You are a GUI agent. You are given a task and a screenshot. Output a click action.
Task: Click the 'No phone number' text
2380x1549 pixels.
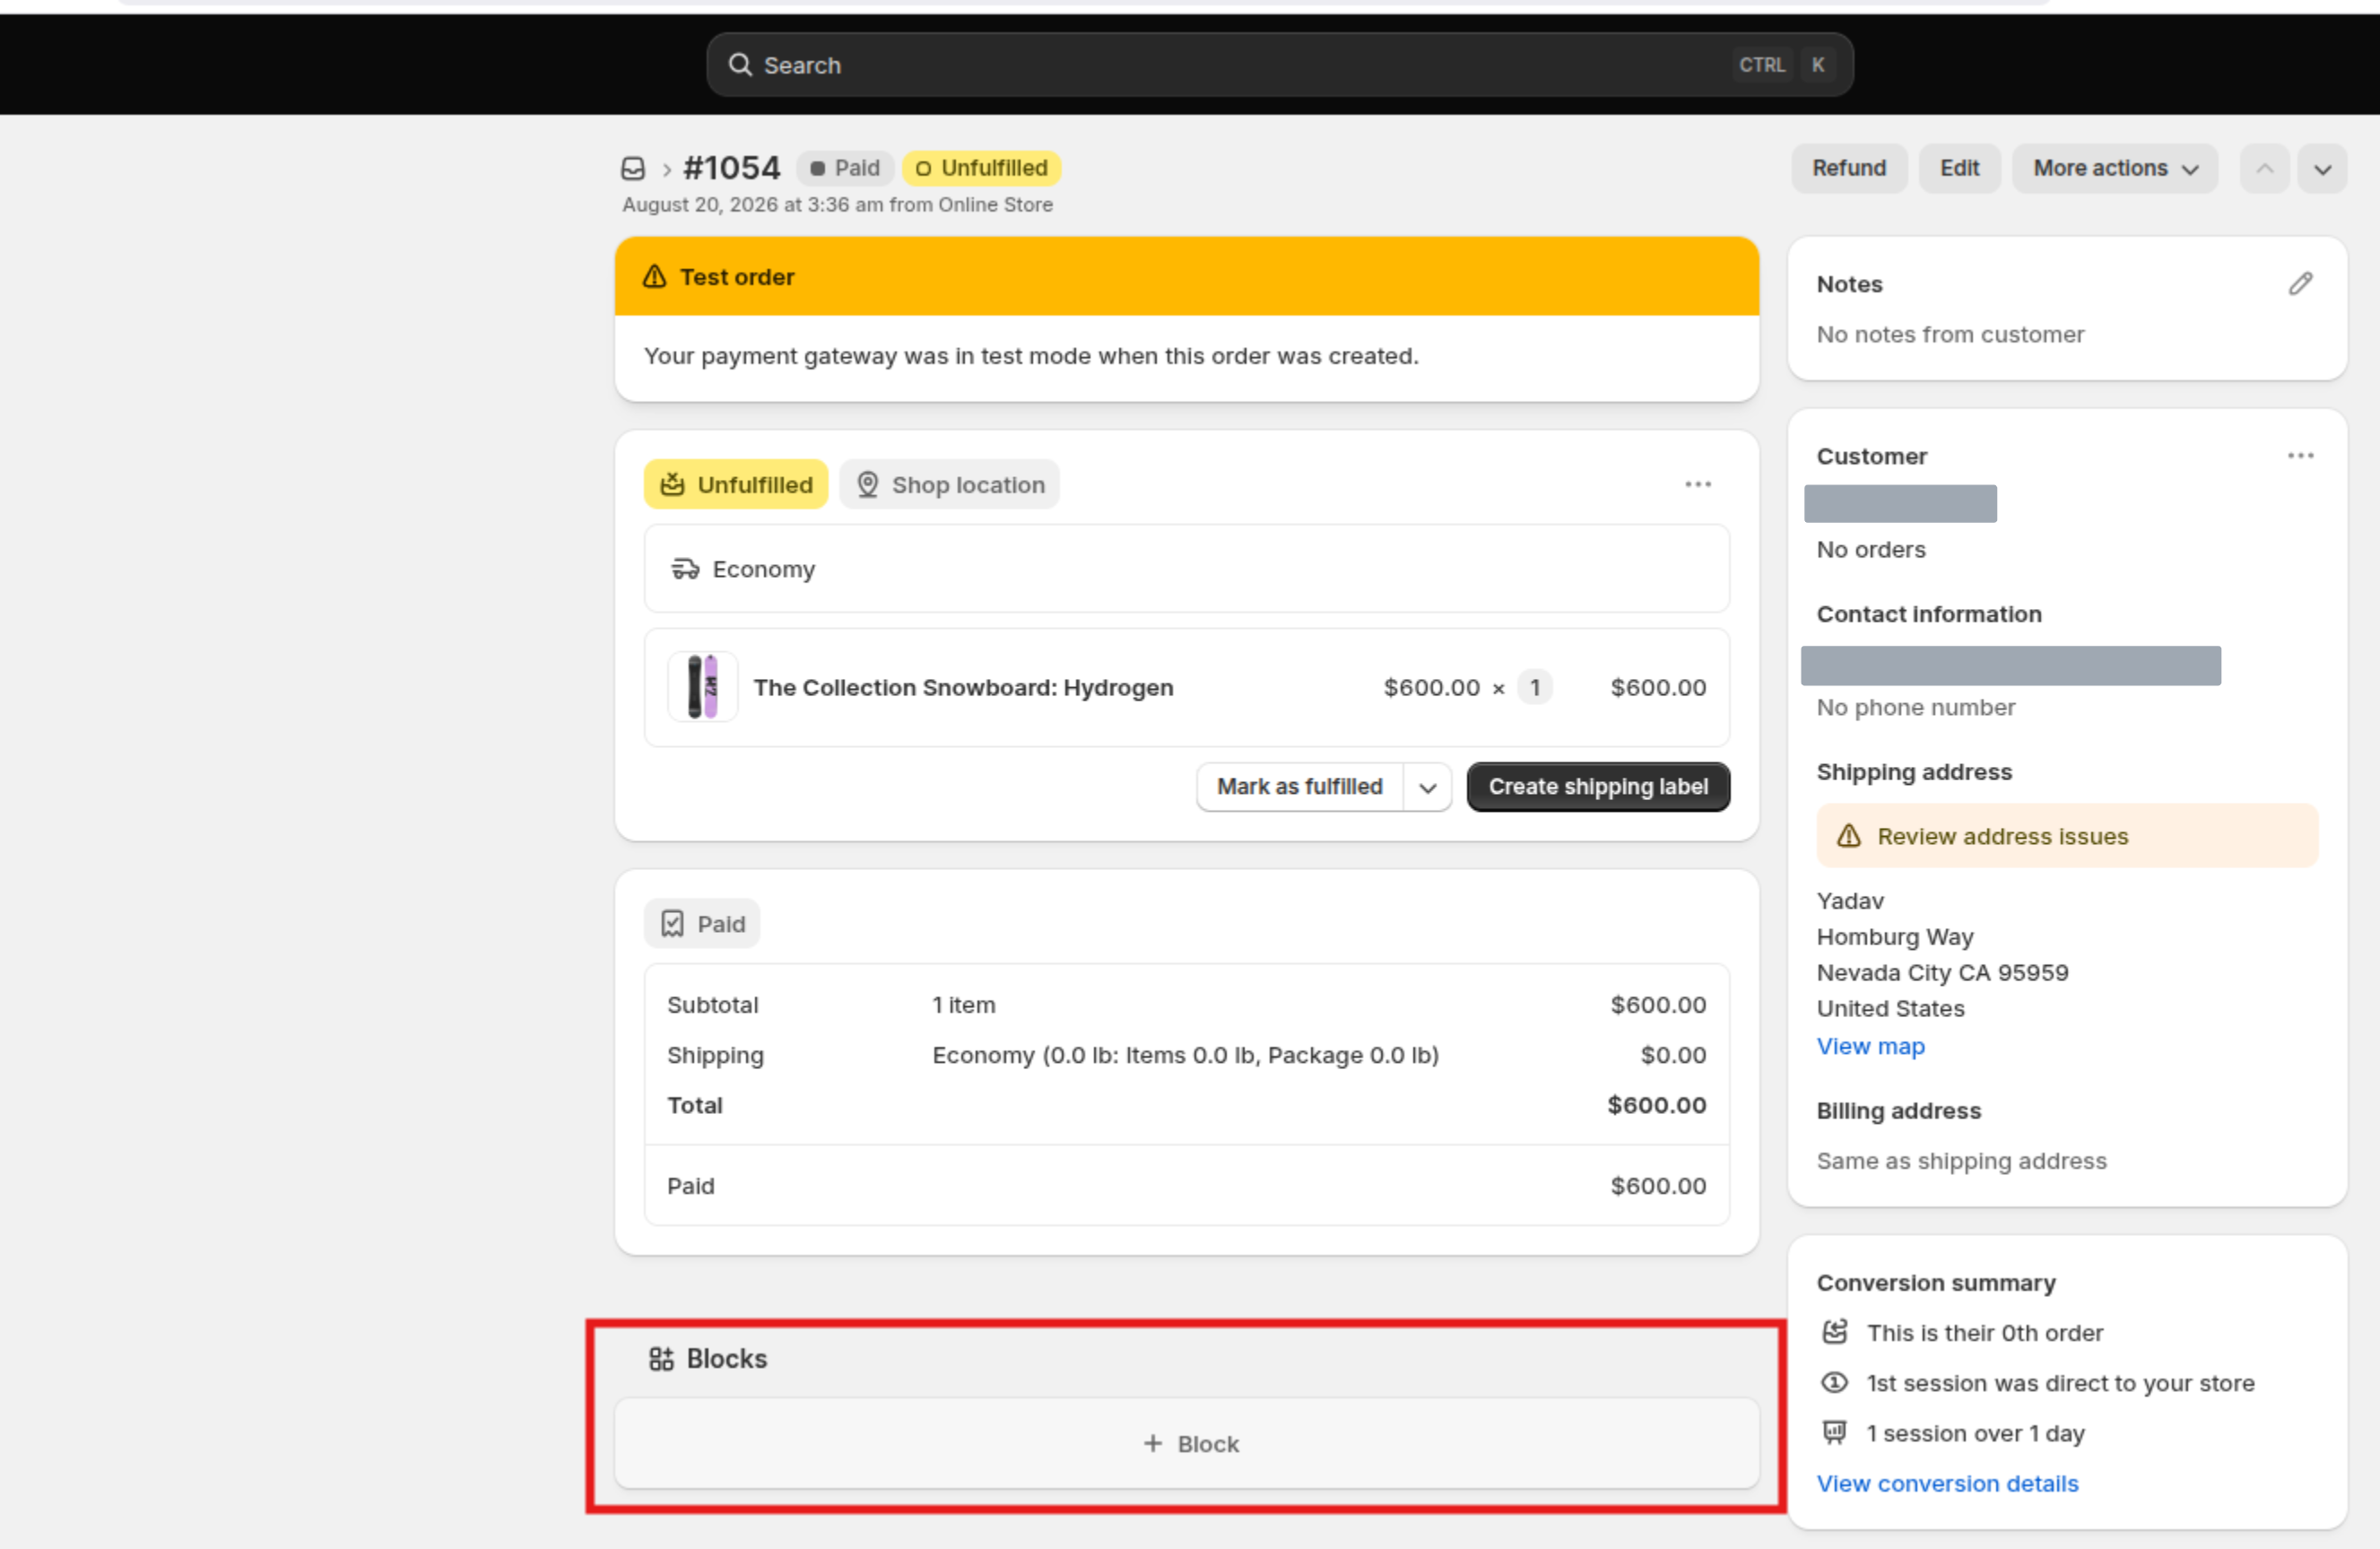1915,707
